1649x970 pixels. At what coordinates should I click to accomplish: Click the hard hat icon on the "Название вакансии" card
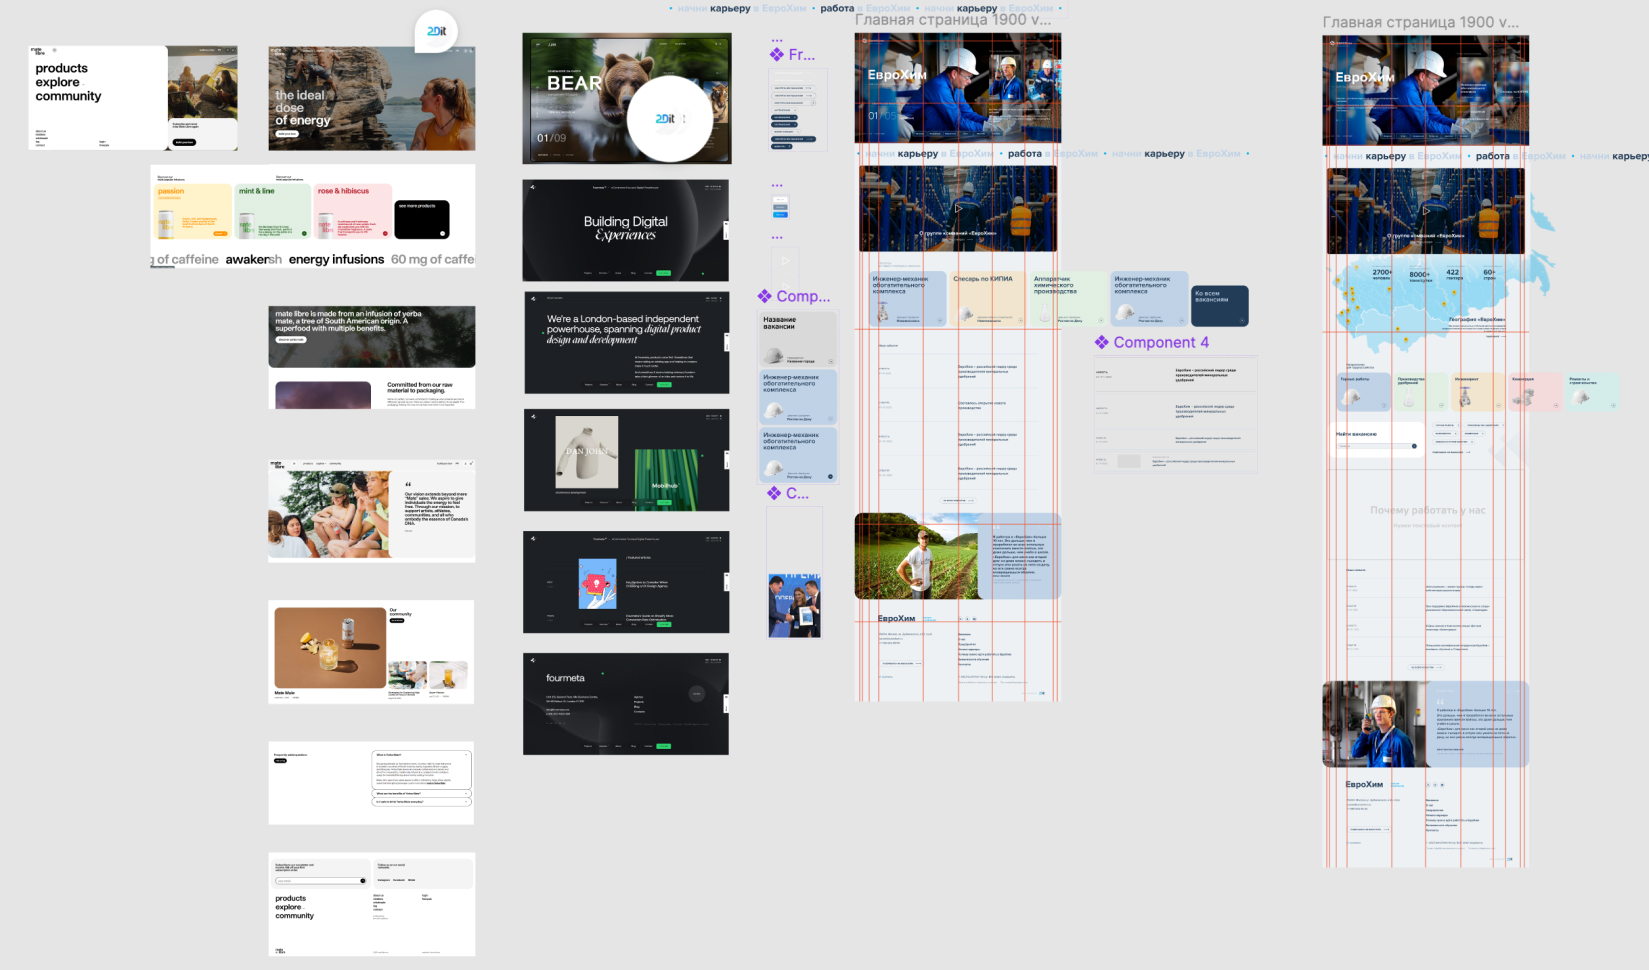click(x=772, y=355)
